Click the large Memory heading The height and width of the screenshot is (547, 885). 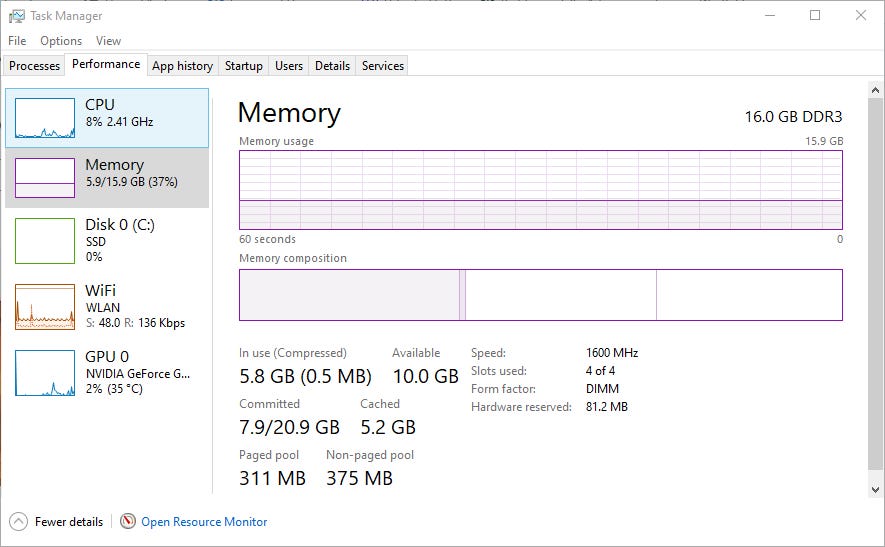(x=289, y=113)
